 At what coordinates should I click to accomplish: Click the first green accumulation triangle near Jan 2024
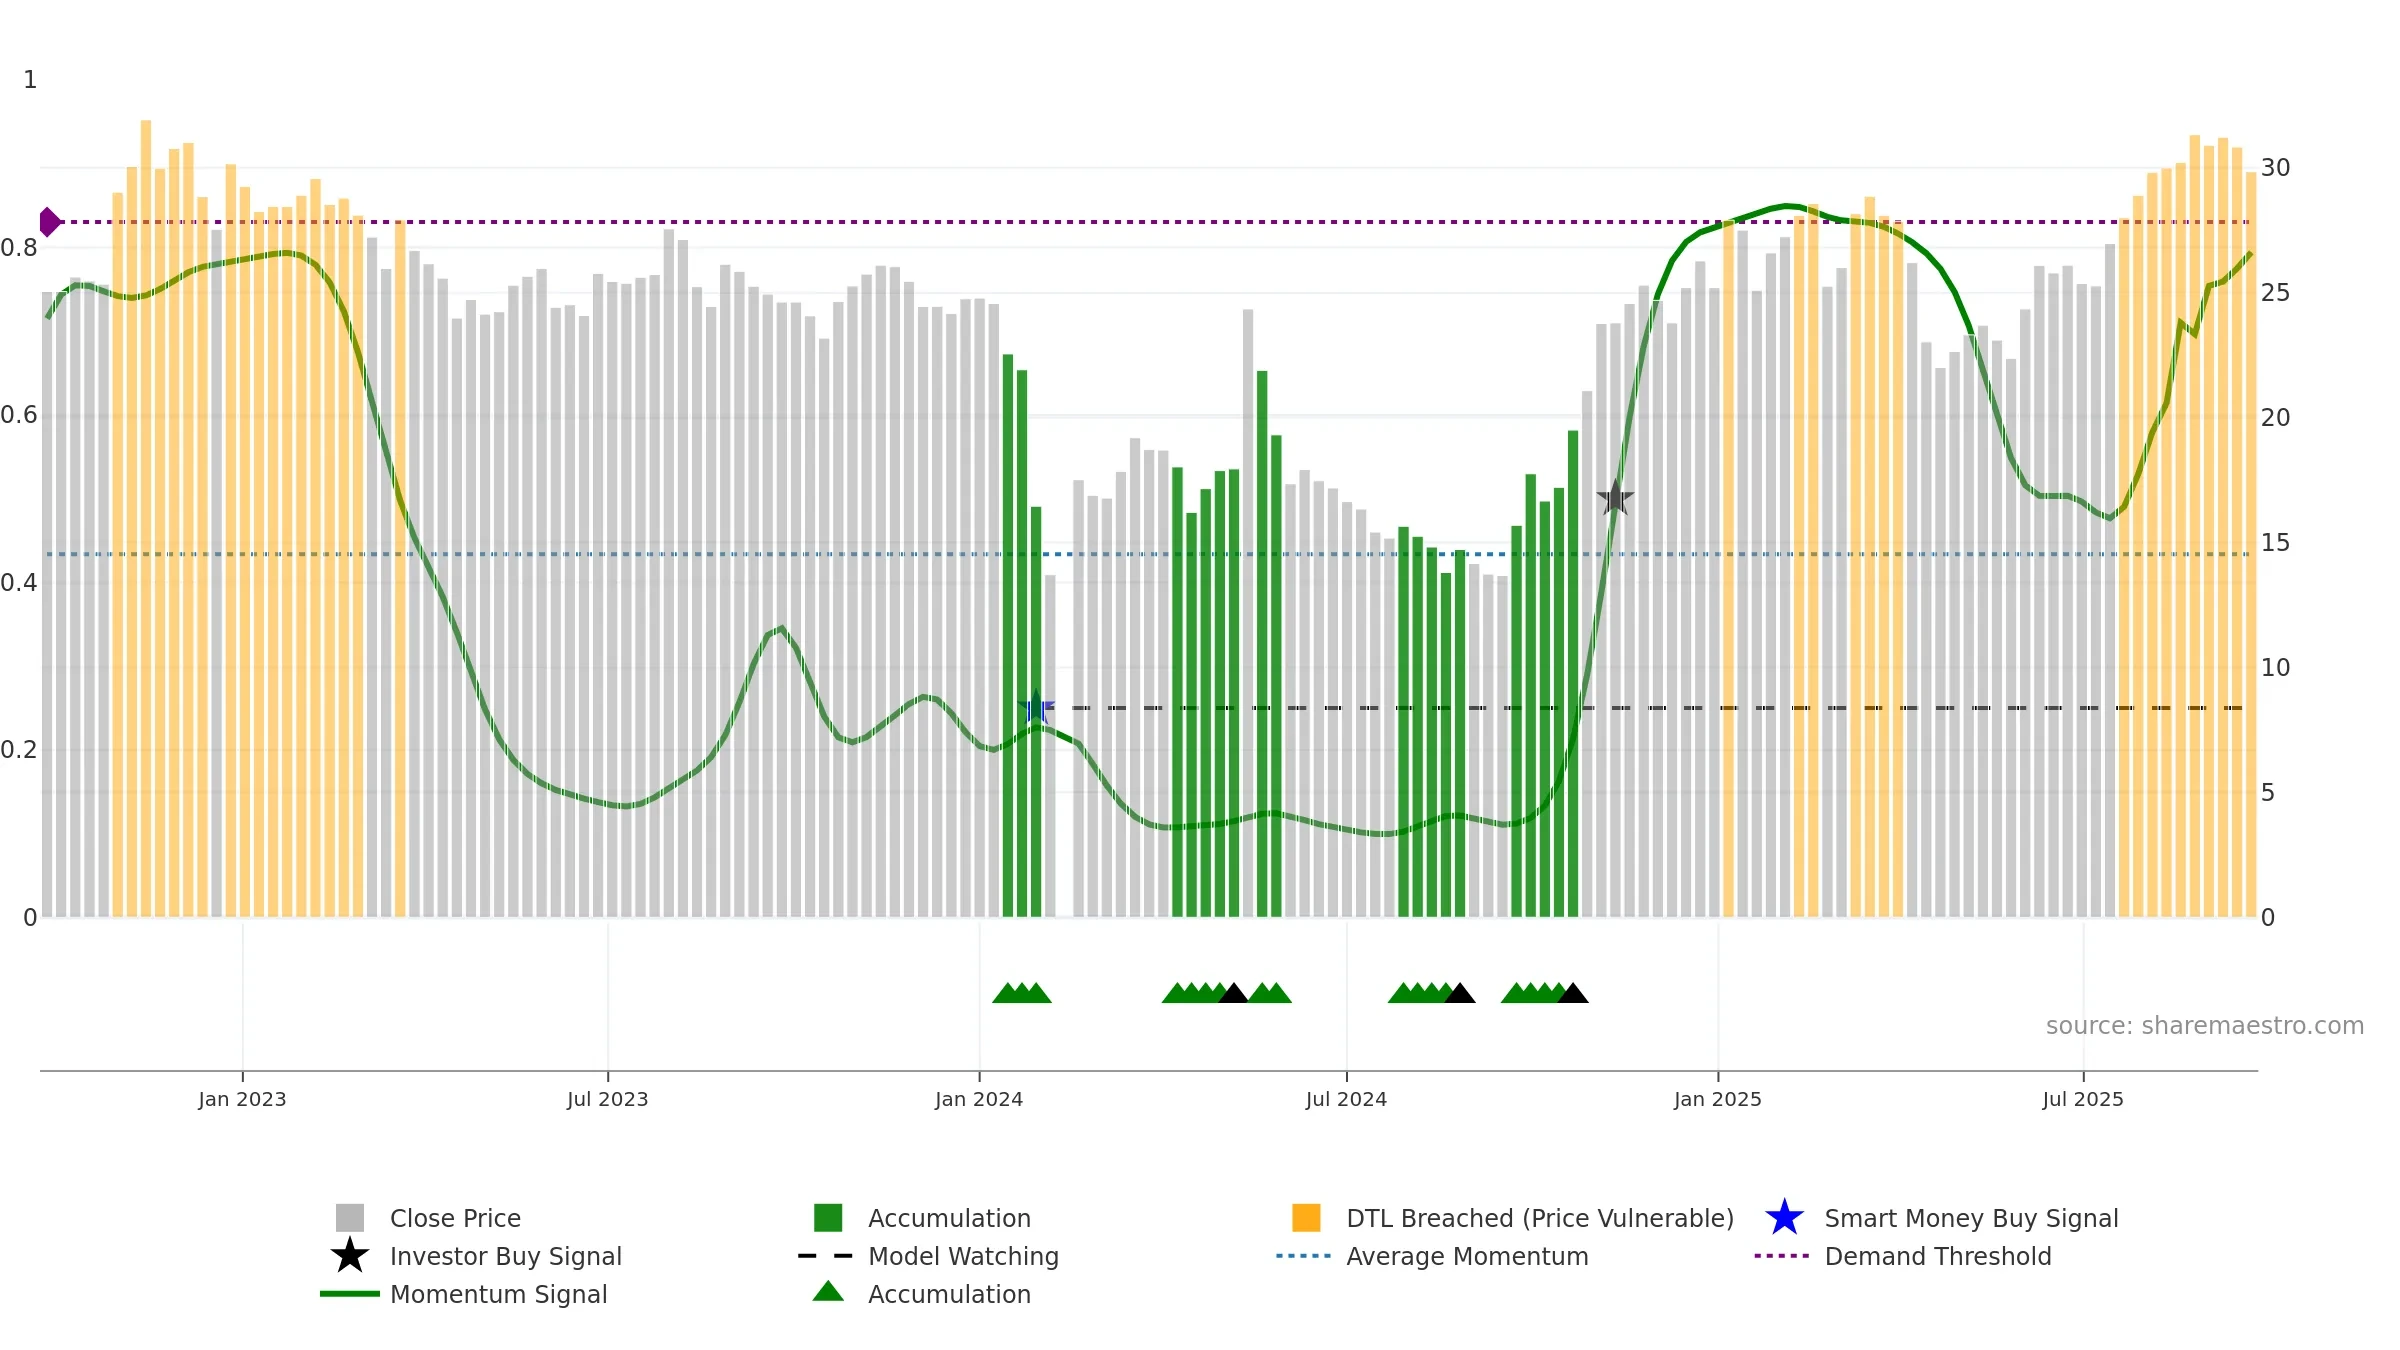1008,993
